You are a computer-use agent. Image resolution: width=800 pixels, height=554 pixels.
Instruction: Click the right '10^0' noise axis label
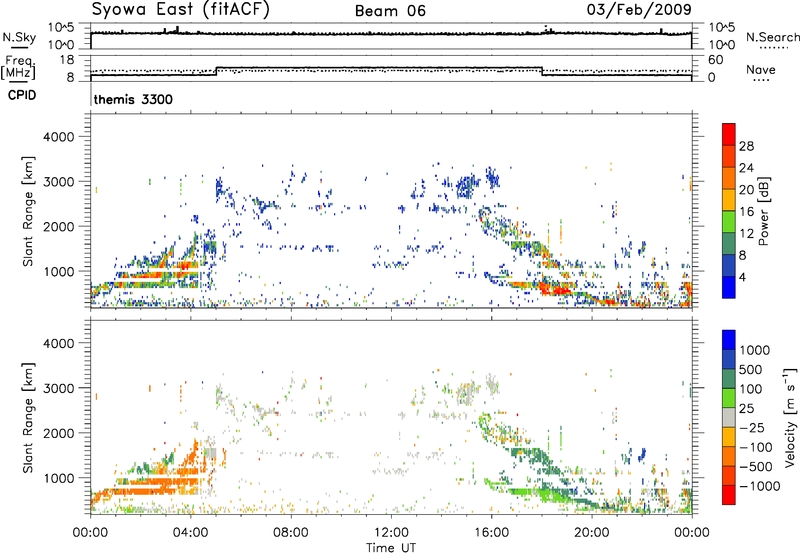click(x=722, y=44)
